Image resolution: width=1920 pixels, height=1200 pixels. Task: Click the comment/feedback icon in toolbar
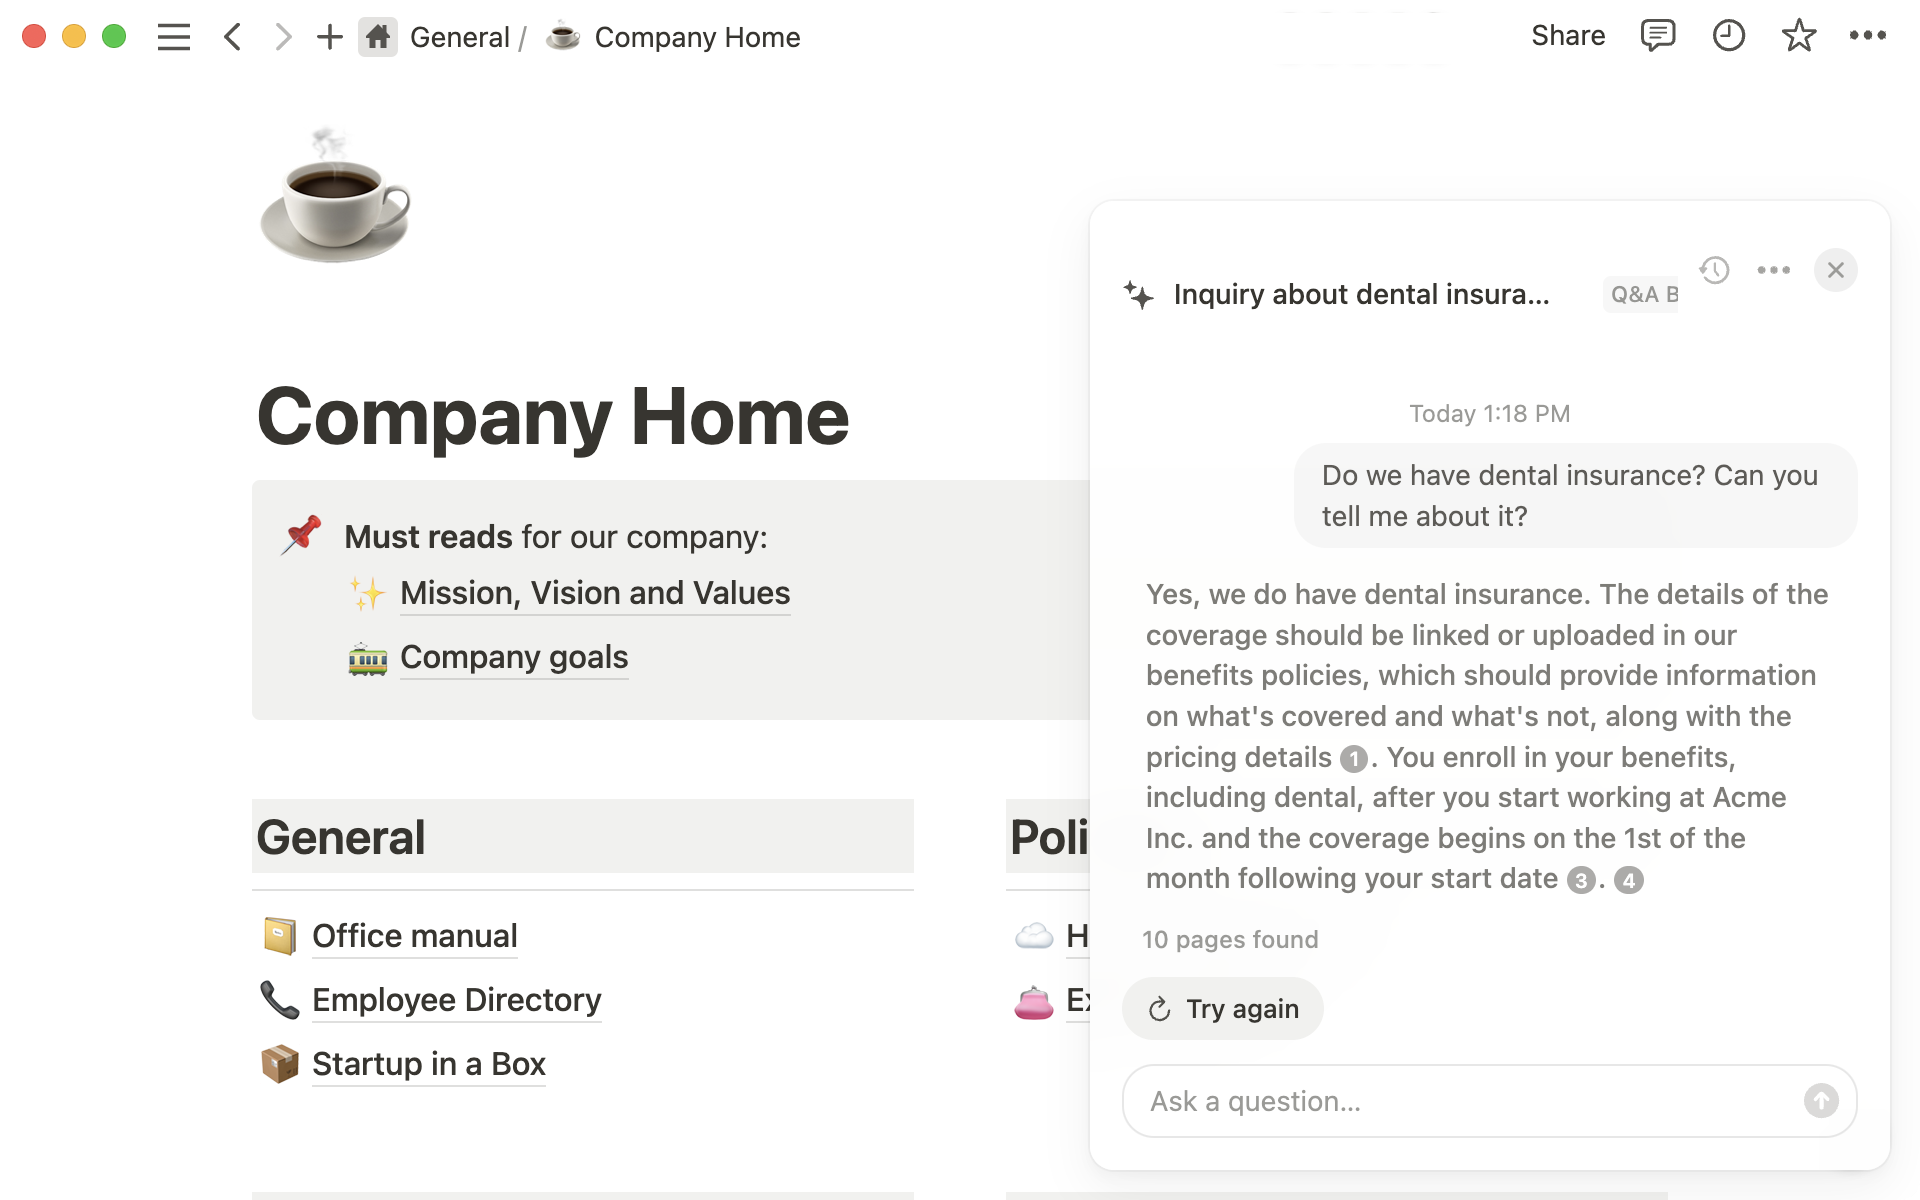point(1657,37)
